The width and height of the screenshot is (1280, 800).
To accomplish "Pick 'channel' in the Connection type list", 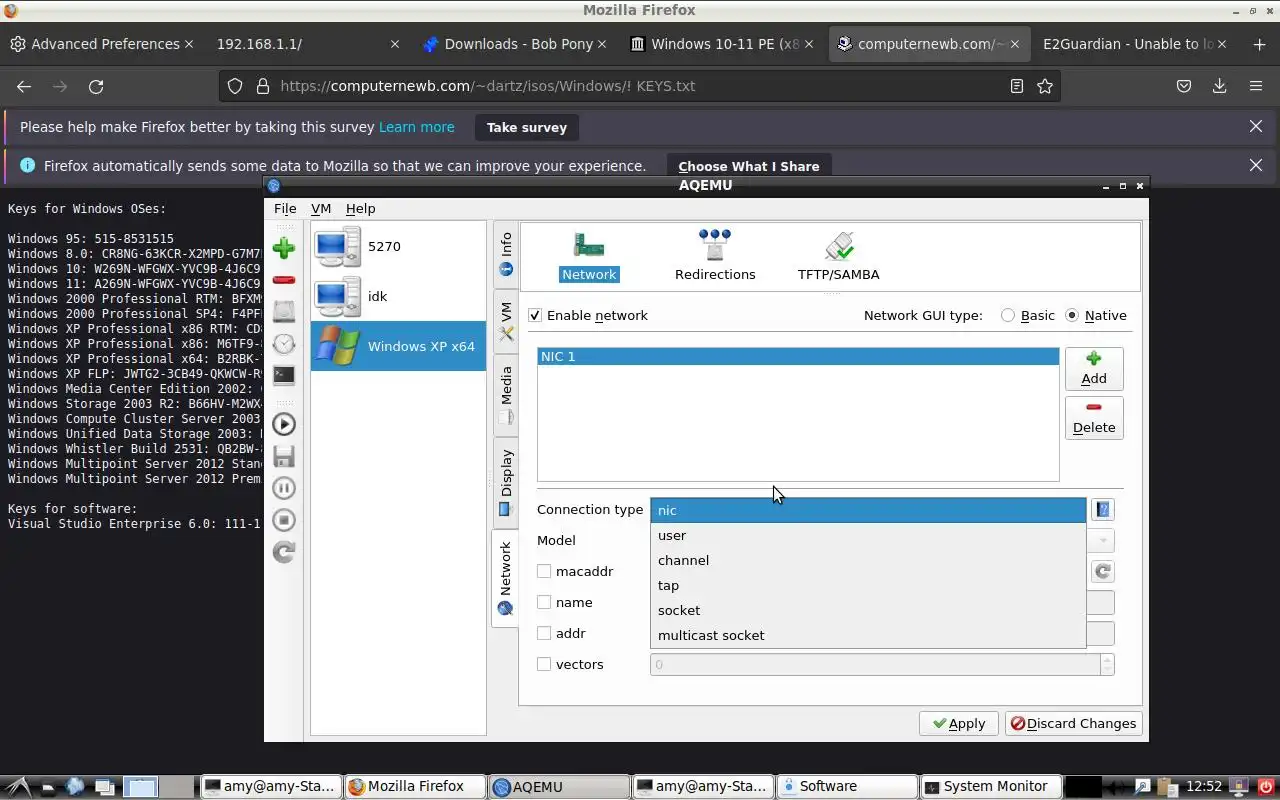I will coord(868,560).
